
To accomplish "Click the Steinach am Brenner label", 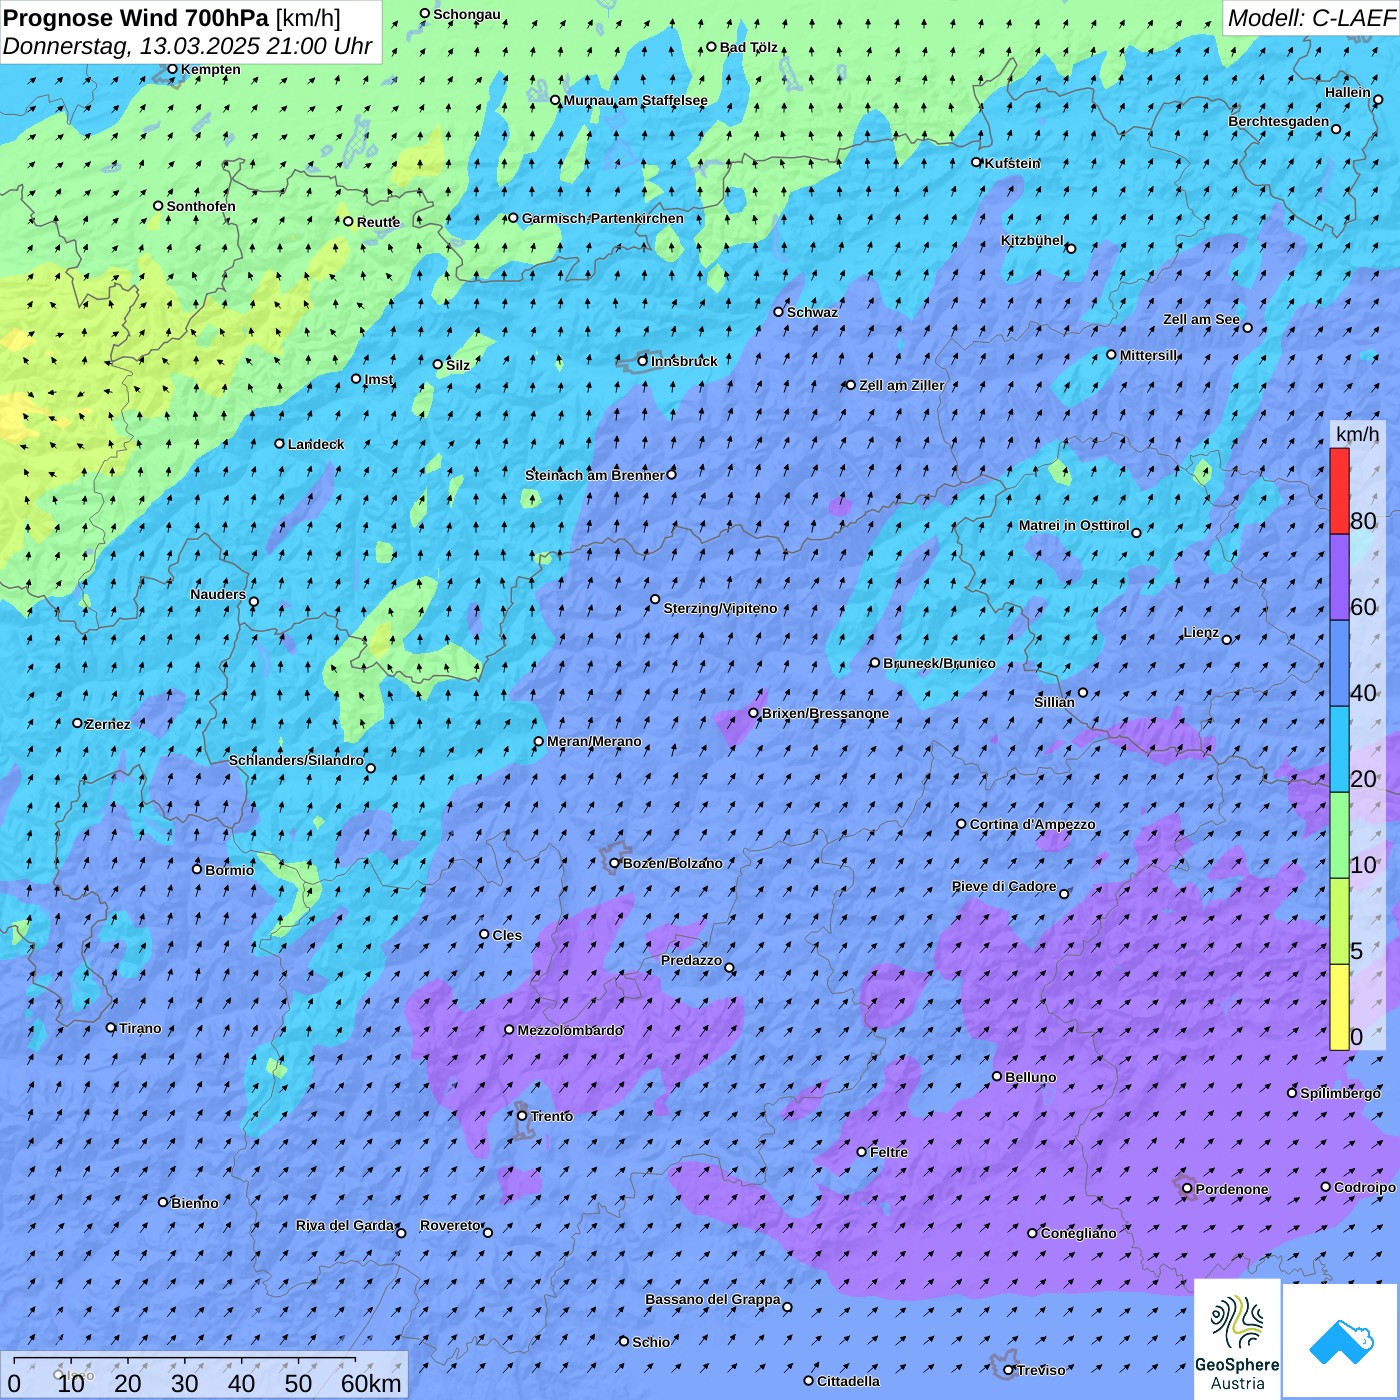I will pos(594,475).
